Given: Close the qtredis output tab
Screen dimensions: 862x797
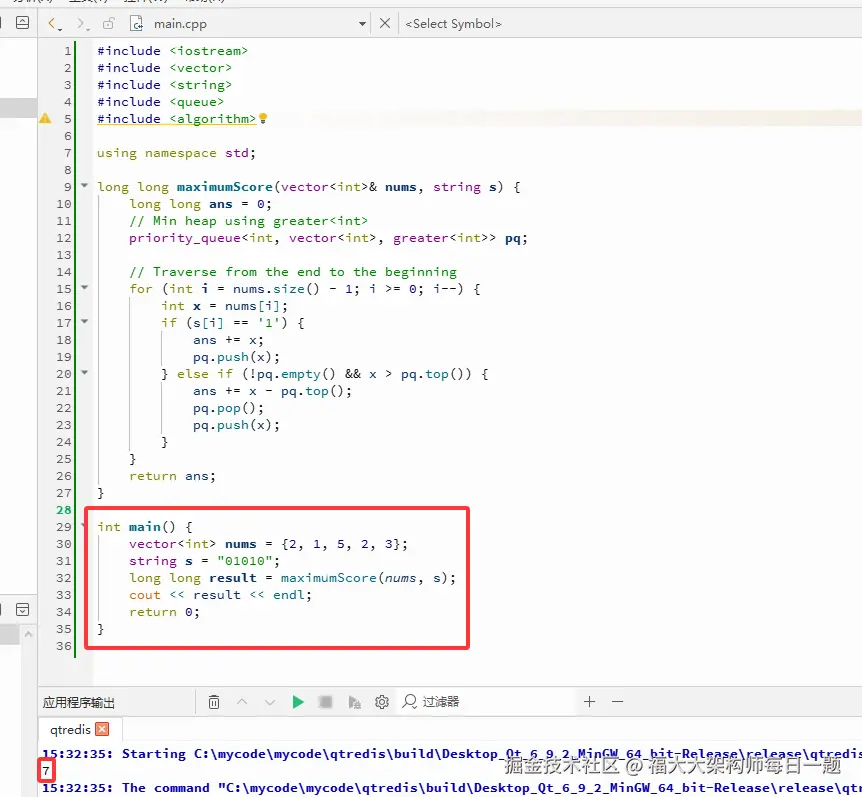Looking at the screenshot, I should (x=102, y=729).
